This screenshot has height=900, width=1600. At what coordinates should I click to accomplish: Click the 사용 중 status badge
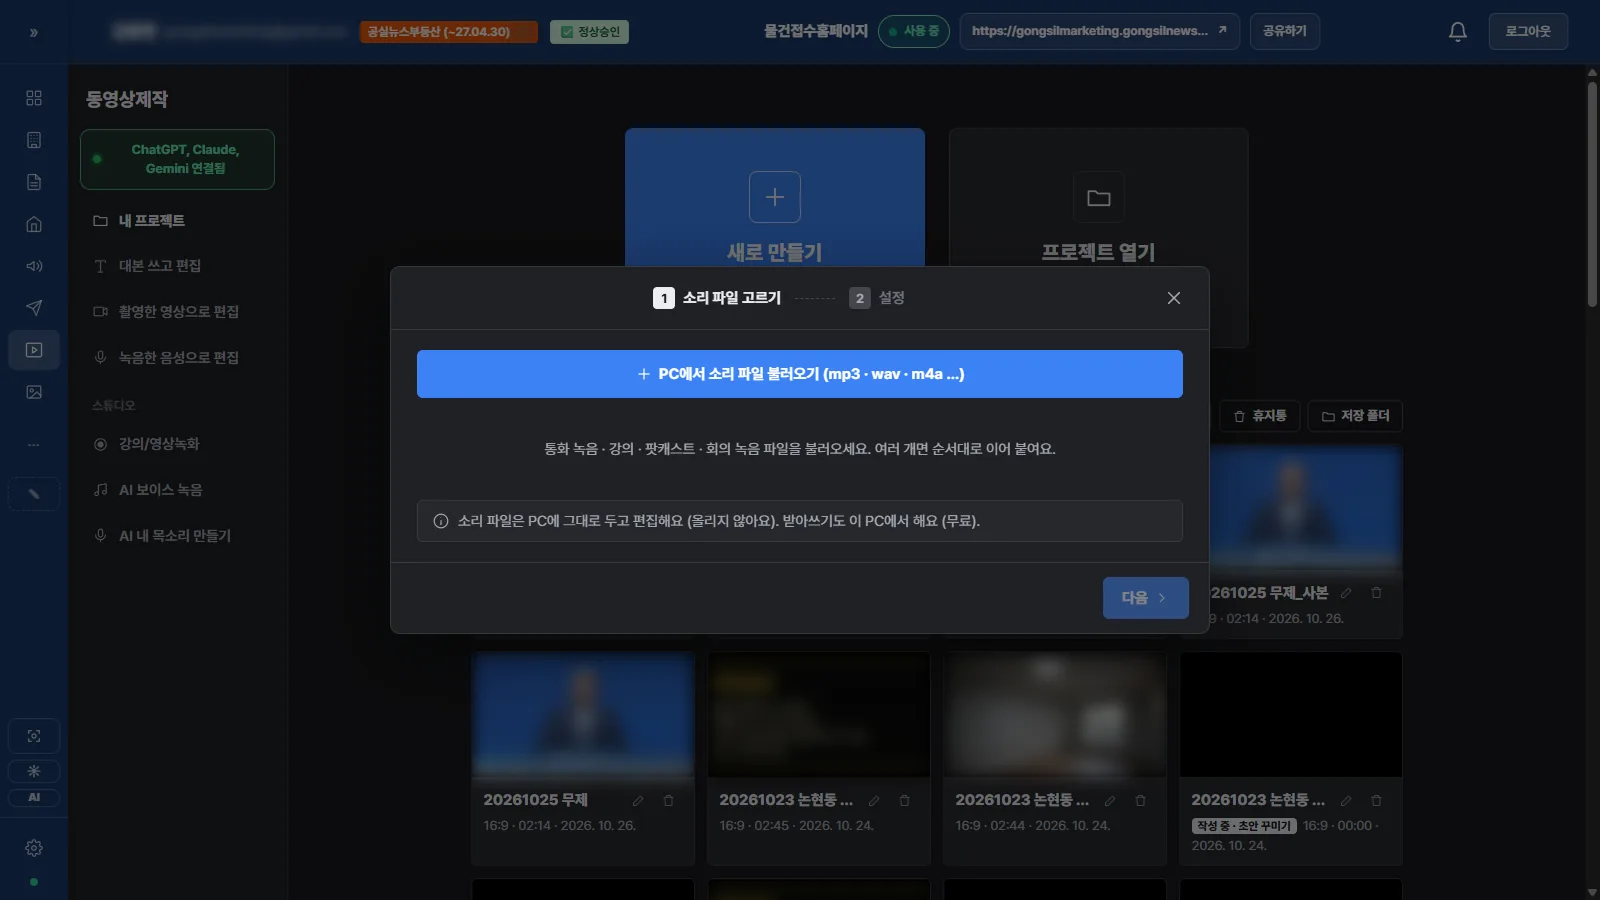point(914,32)
